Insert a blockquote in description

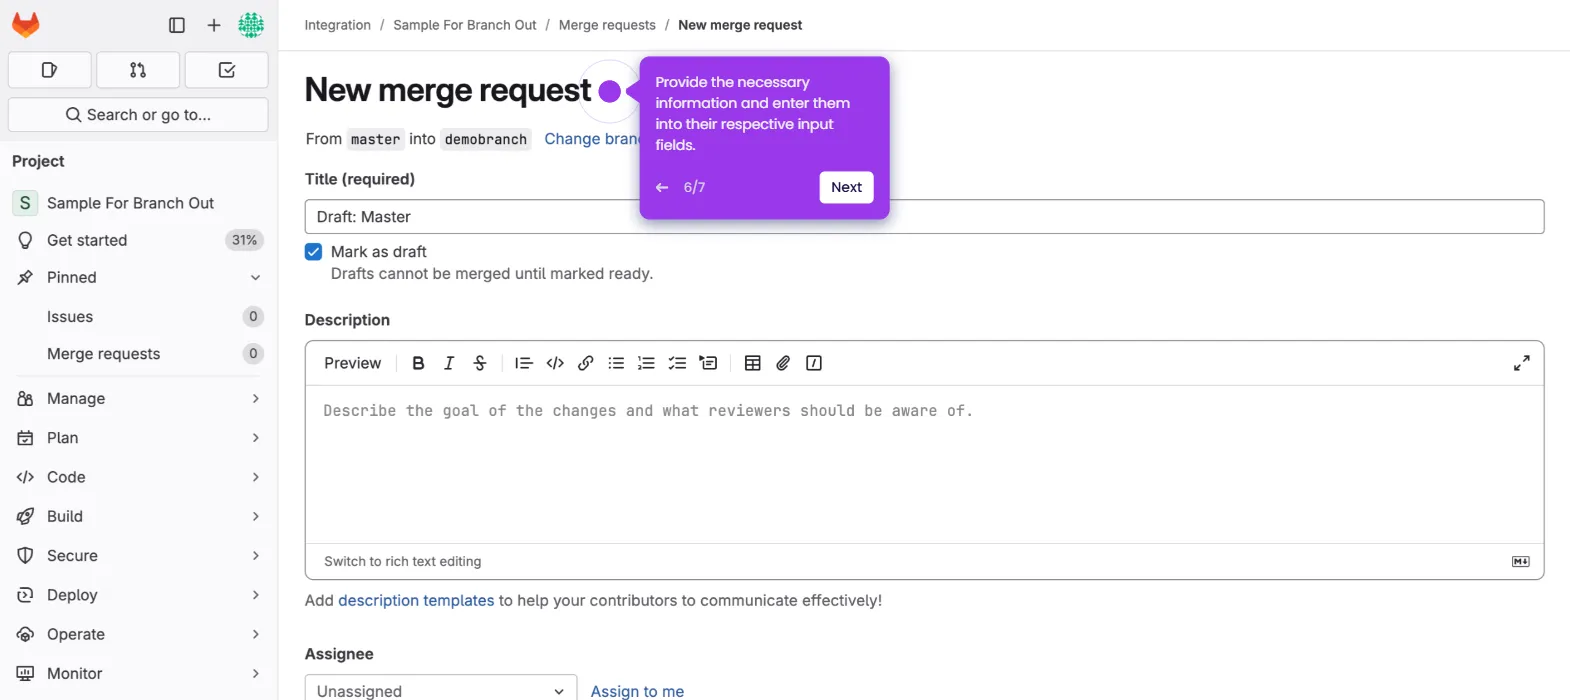[523, 363]
